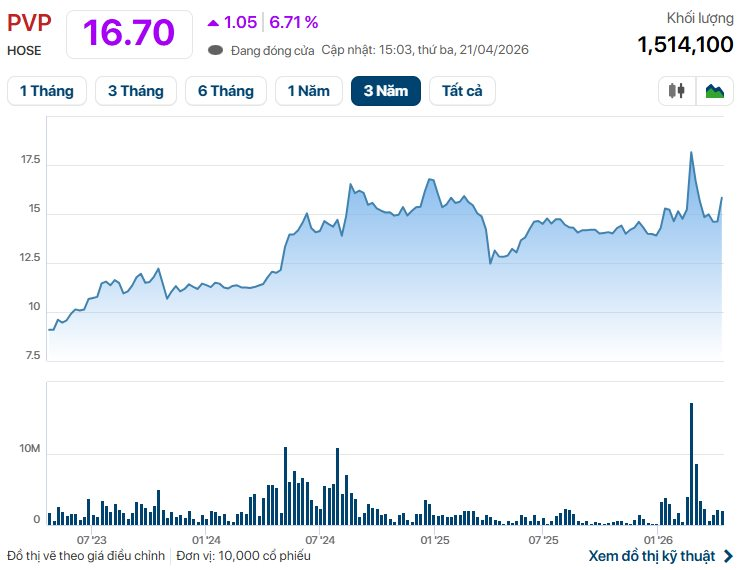Click the 6.71% change percentage
Image resolution: width=740 pixels, height=570 pixels.
click(294, 22)
